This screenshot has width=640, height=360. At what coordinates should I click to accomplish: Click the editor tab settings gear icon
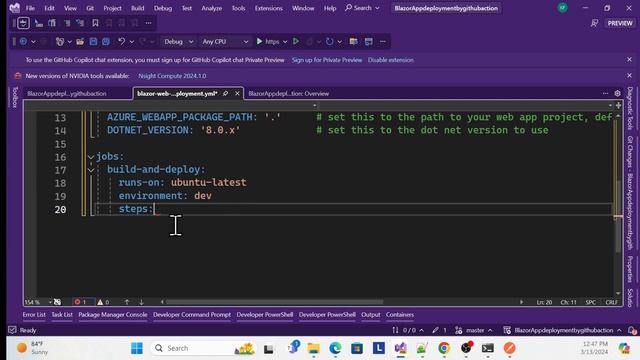(618, 93)
